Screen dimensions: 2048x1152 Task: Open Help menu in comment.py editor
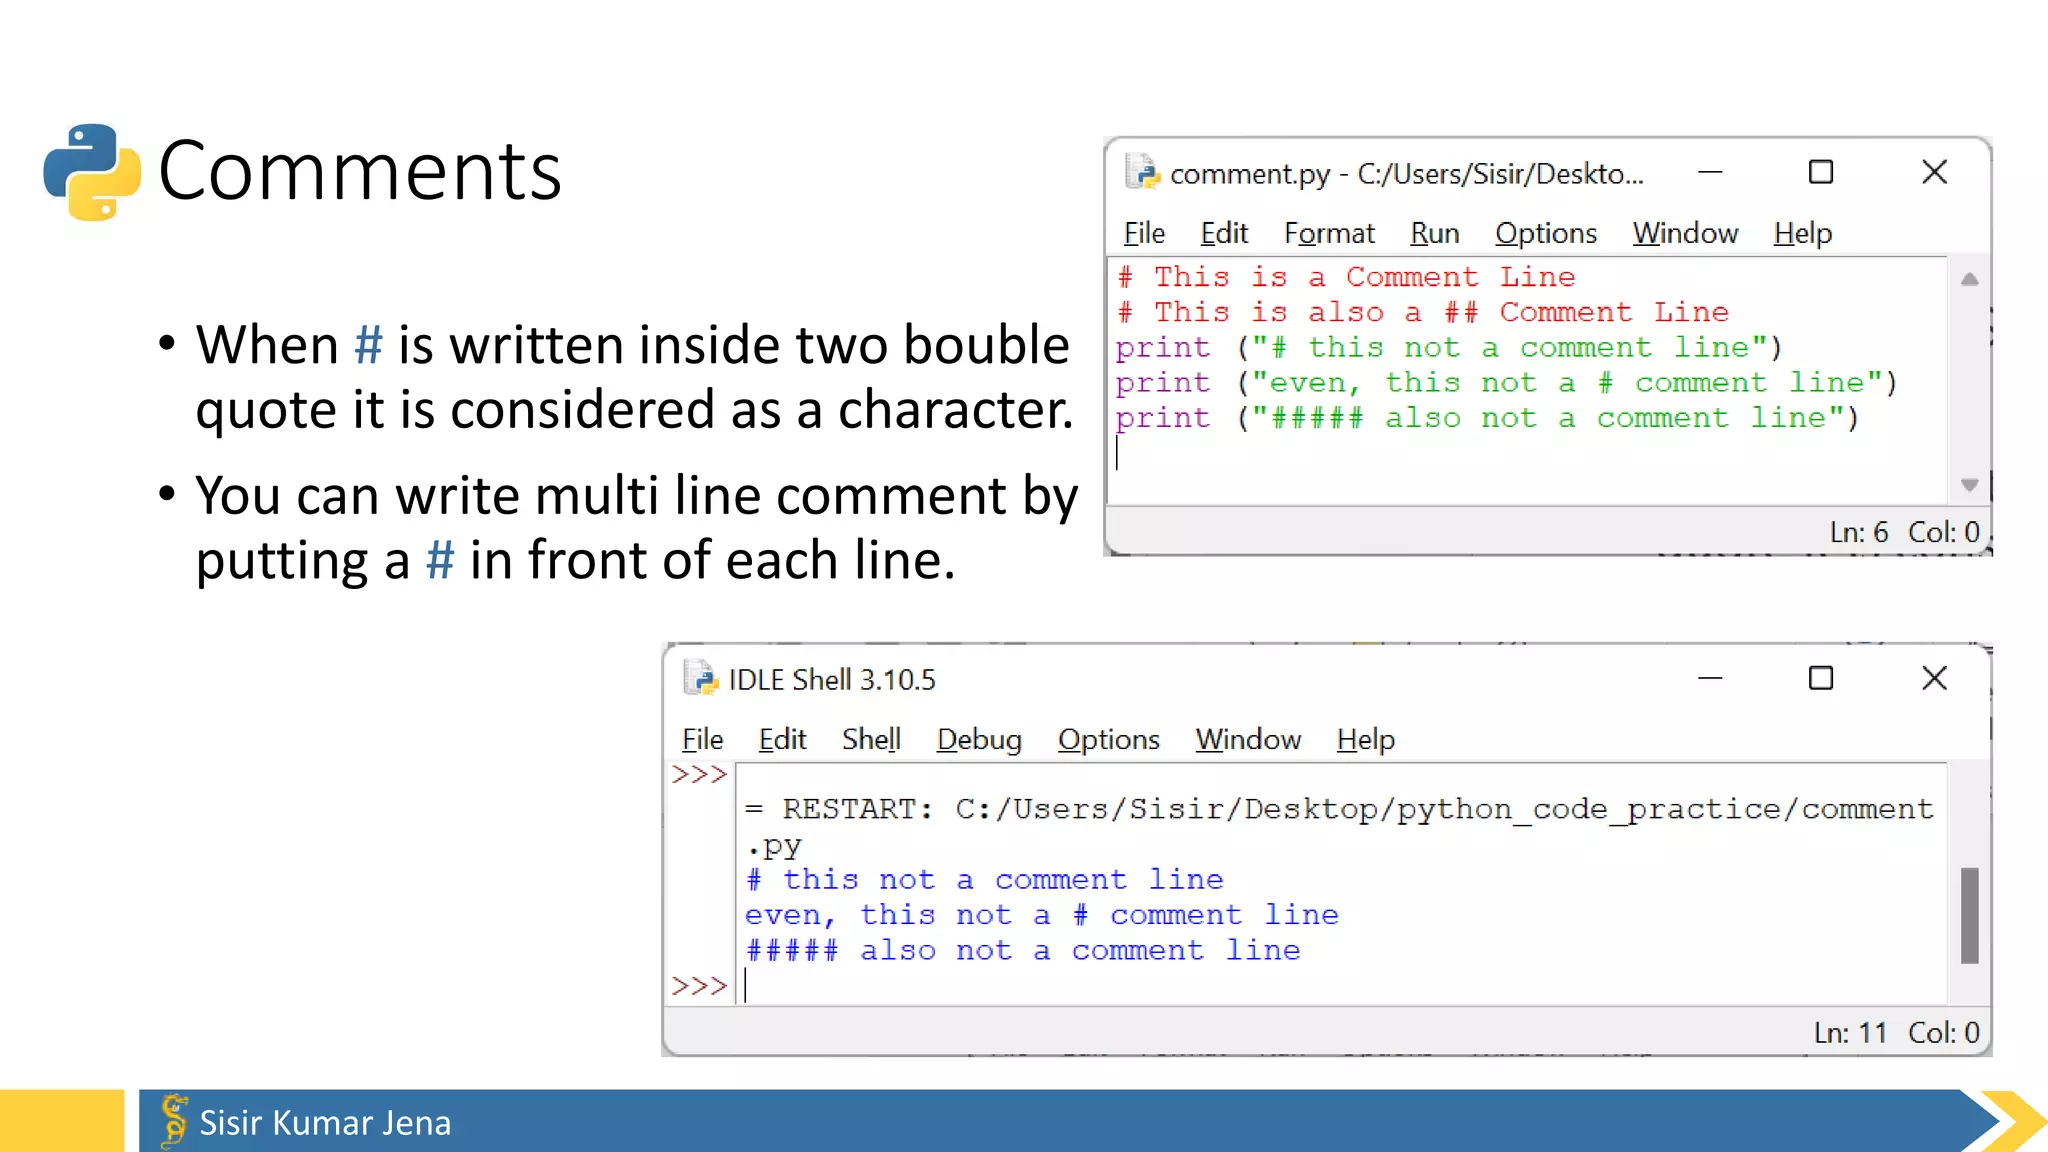(x=1803, y=233)
